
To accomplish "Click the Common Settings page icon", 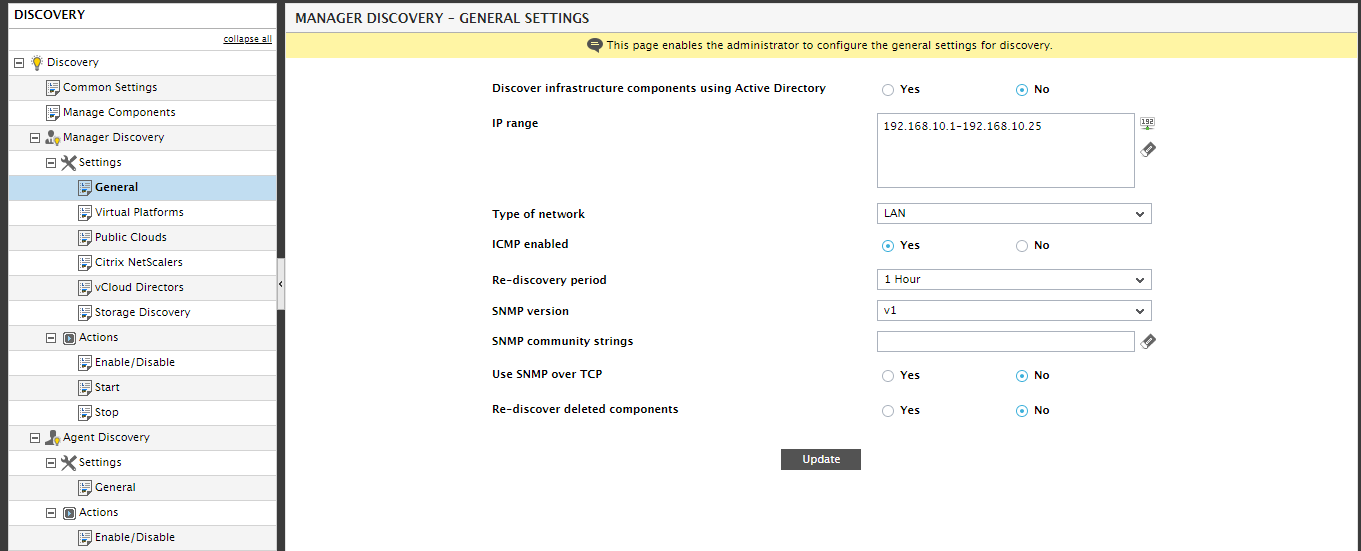I will (52, 88).
